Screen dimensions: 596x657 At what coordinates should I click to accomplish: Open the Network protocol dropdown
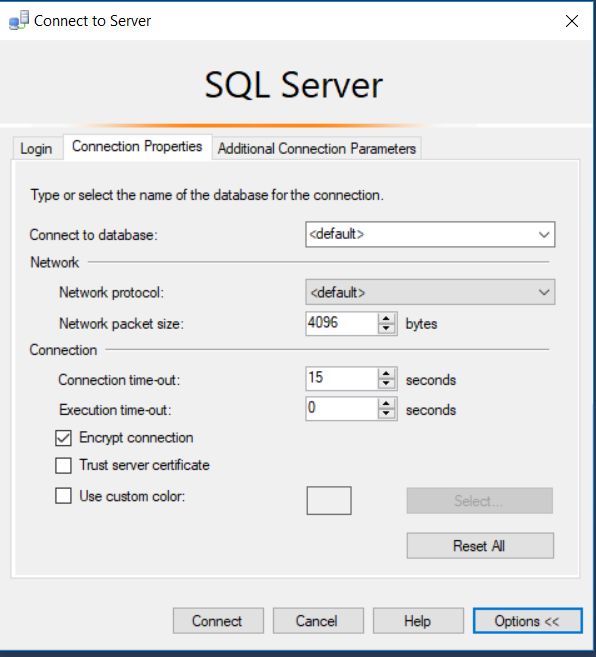coord(430,292)
